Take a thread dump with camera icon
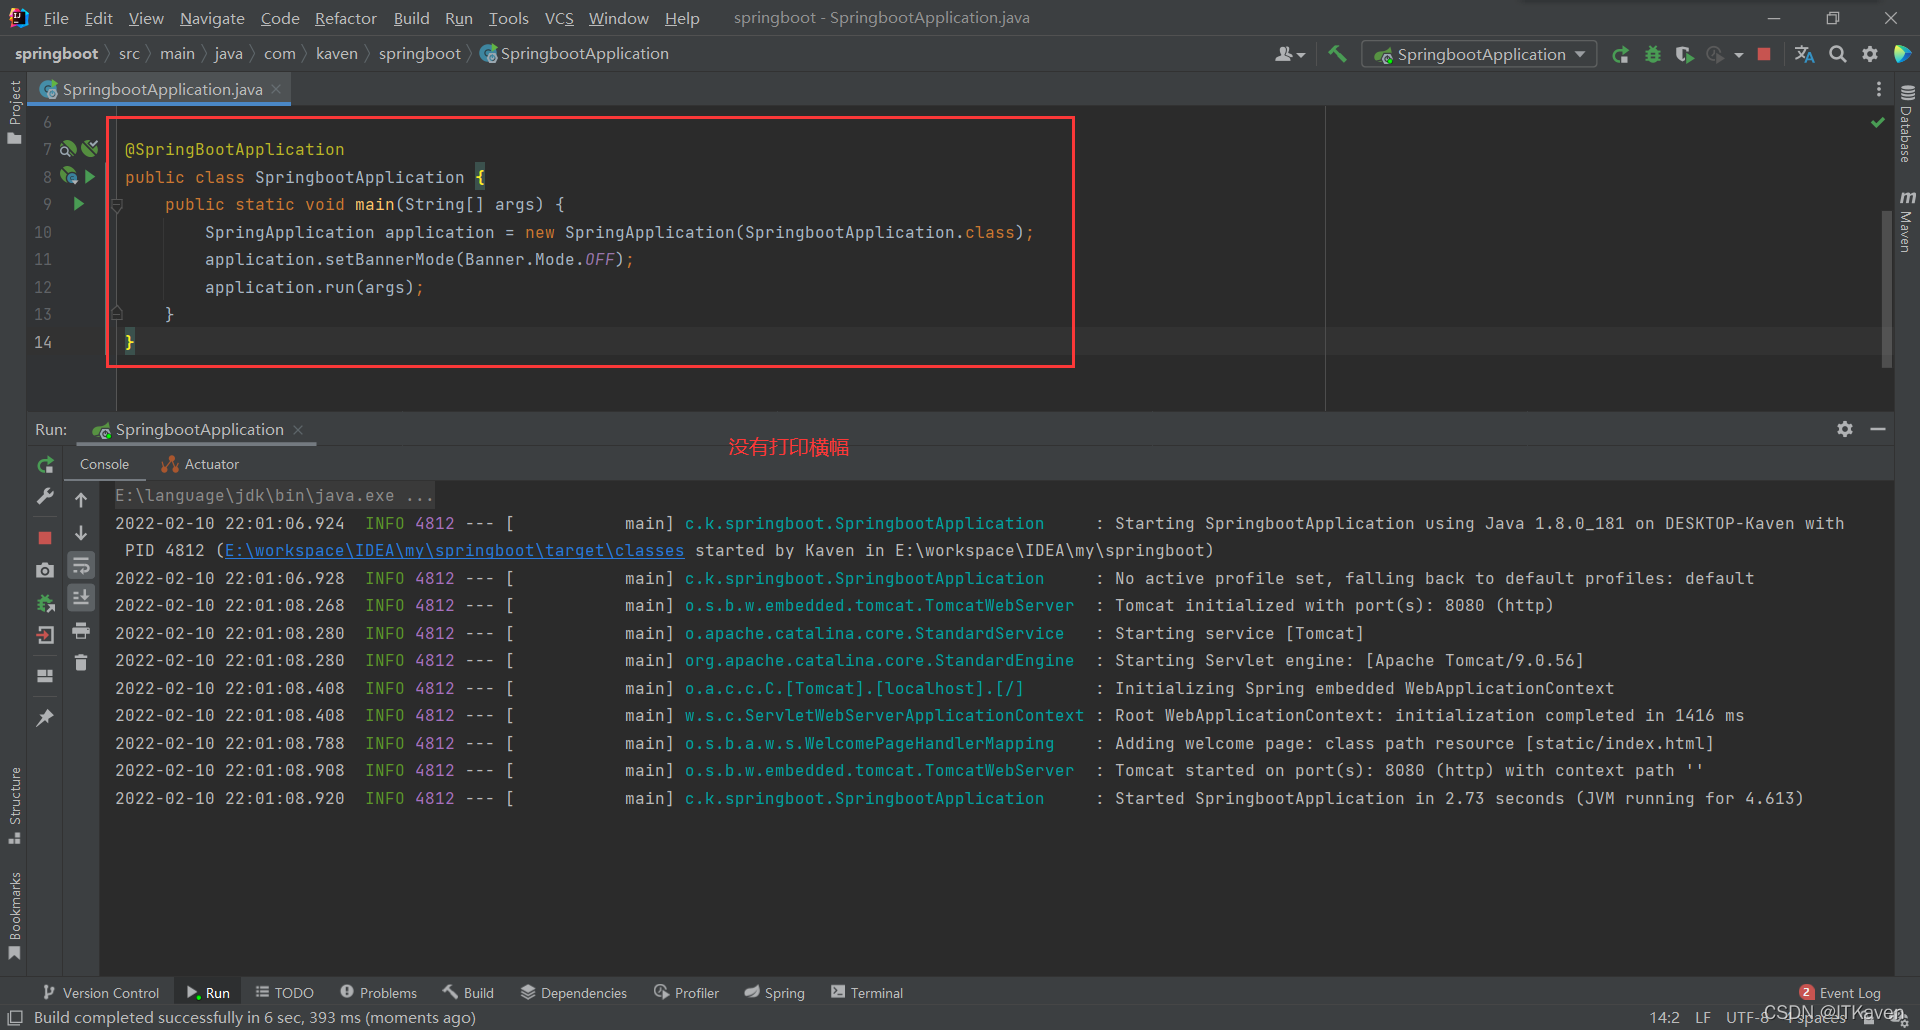 coord(45,570)
